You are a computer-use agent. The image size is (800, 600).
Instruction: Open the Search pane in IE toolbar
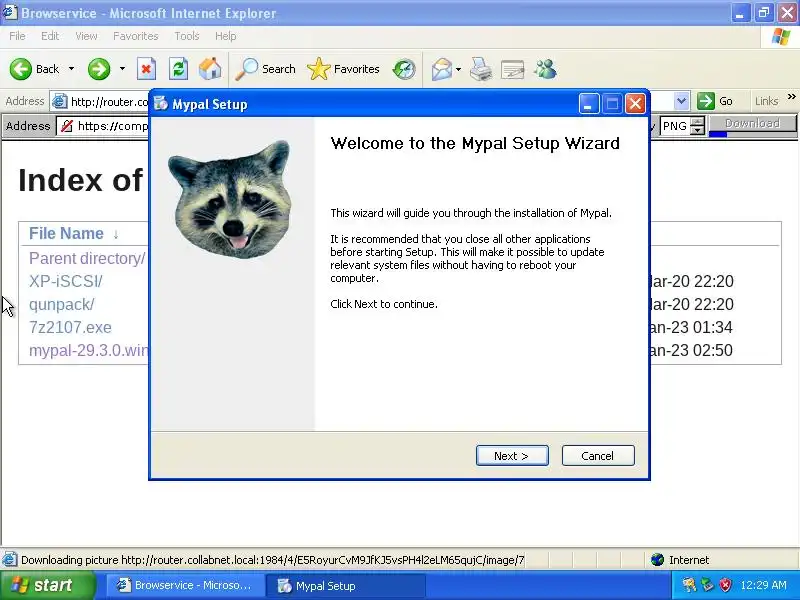pyautogui.click(x=265, y=69)
